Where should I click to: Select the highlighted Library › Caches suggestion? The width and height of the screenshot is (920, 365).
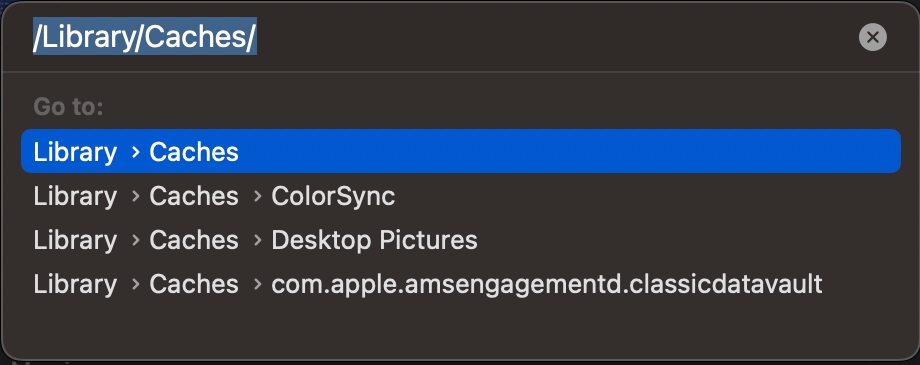click(x=461, y=151)
